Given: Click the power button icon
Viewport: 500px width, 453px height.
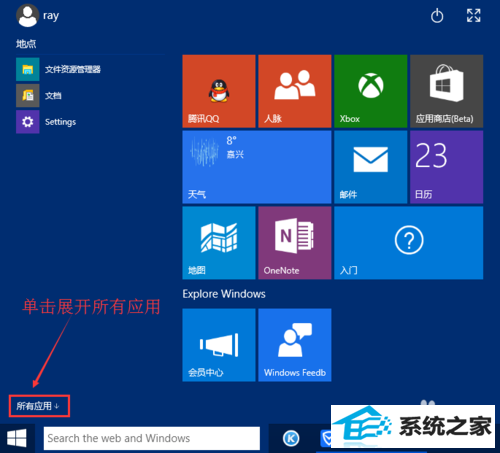Looking at the screenshot, I should [x=437, y=16].
